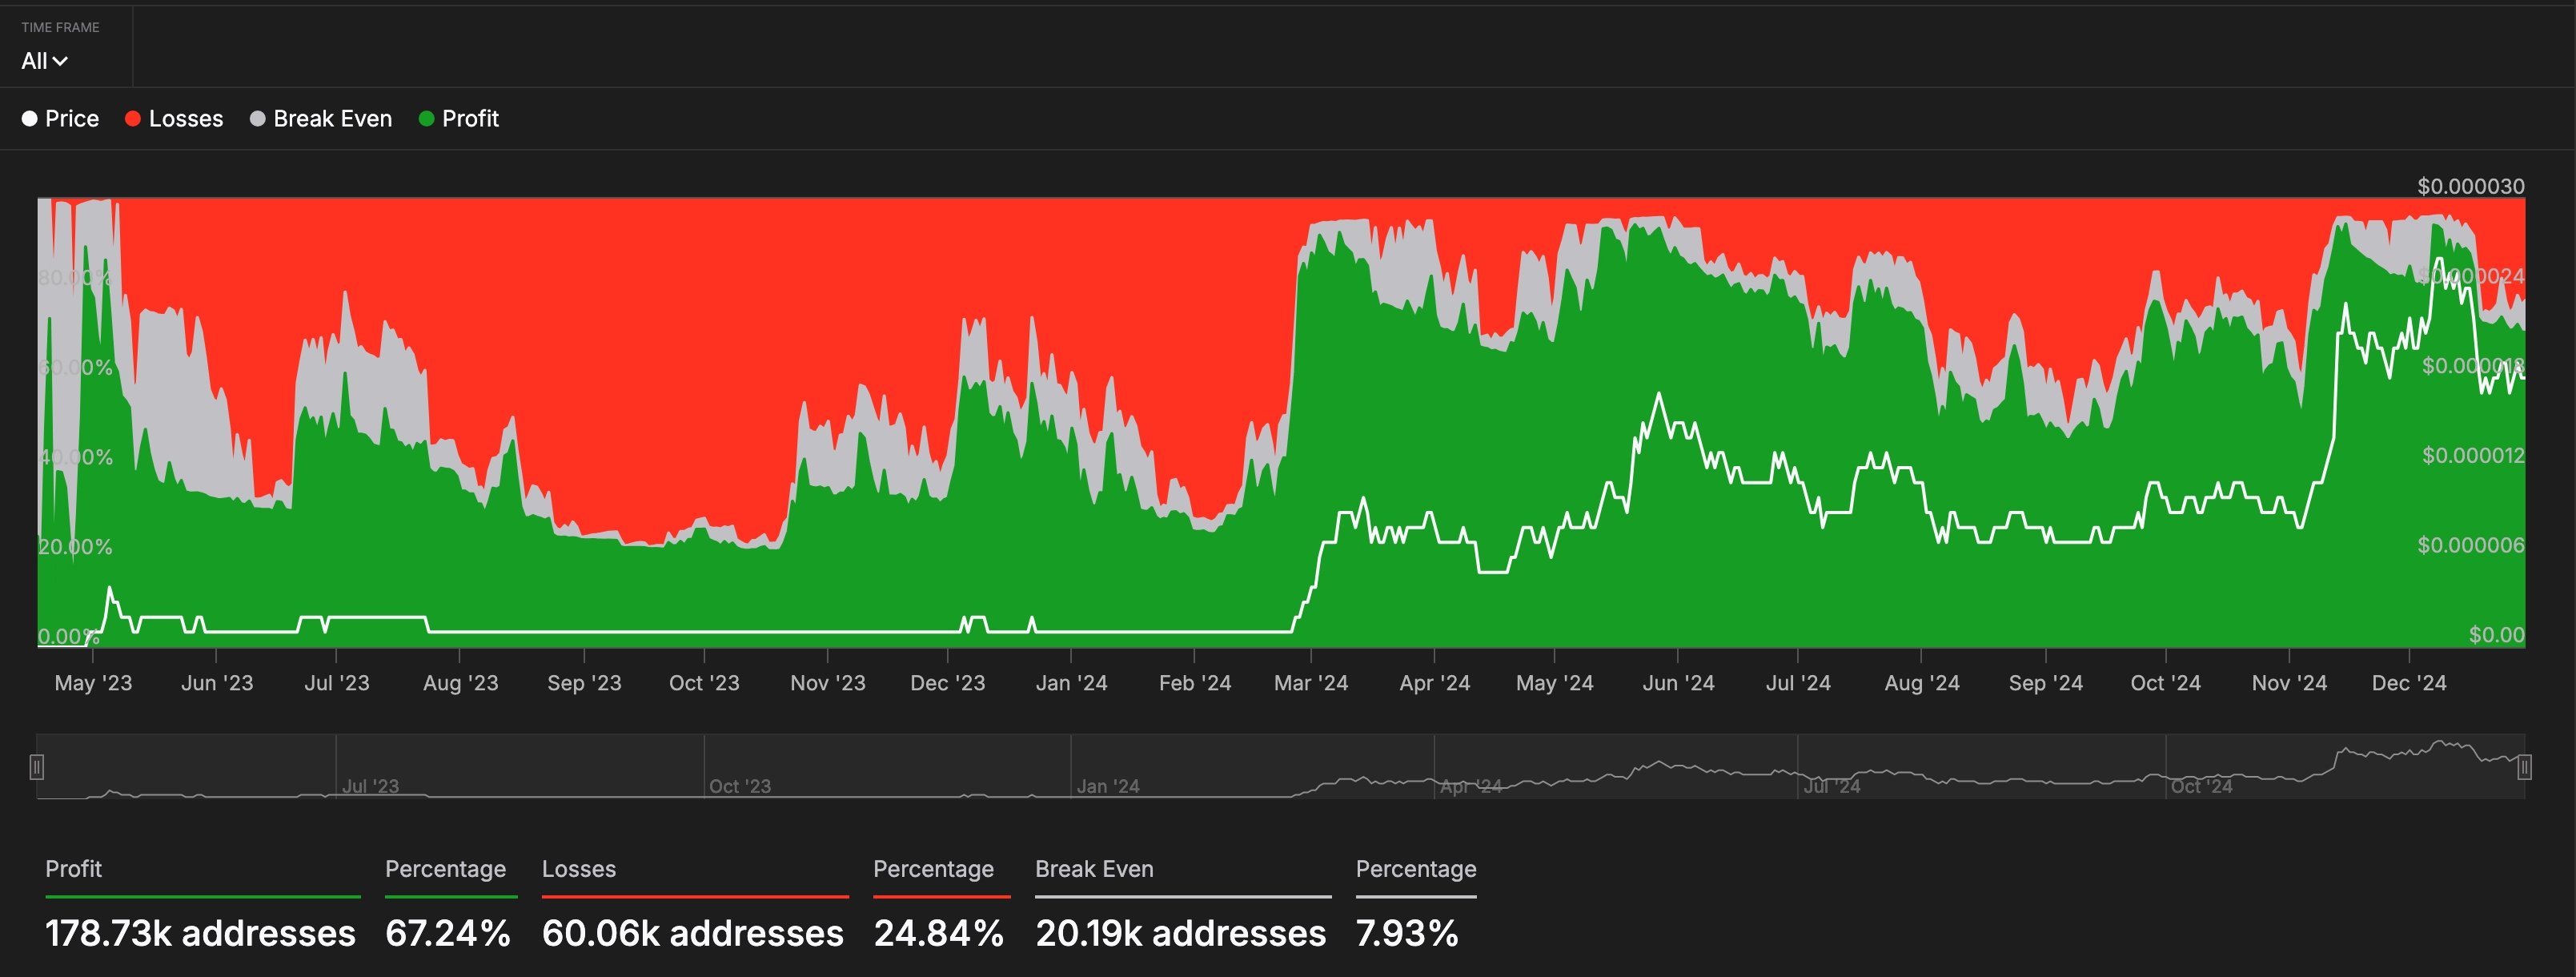This screenshot has height=977, width=2576.
Task: Click the Nov '24 axis label
Action: (x=2290, y=683)
